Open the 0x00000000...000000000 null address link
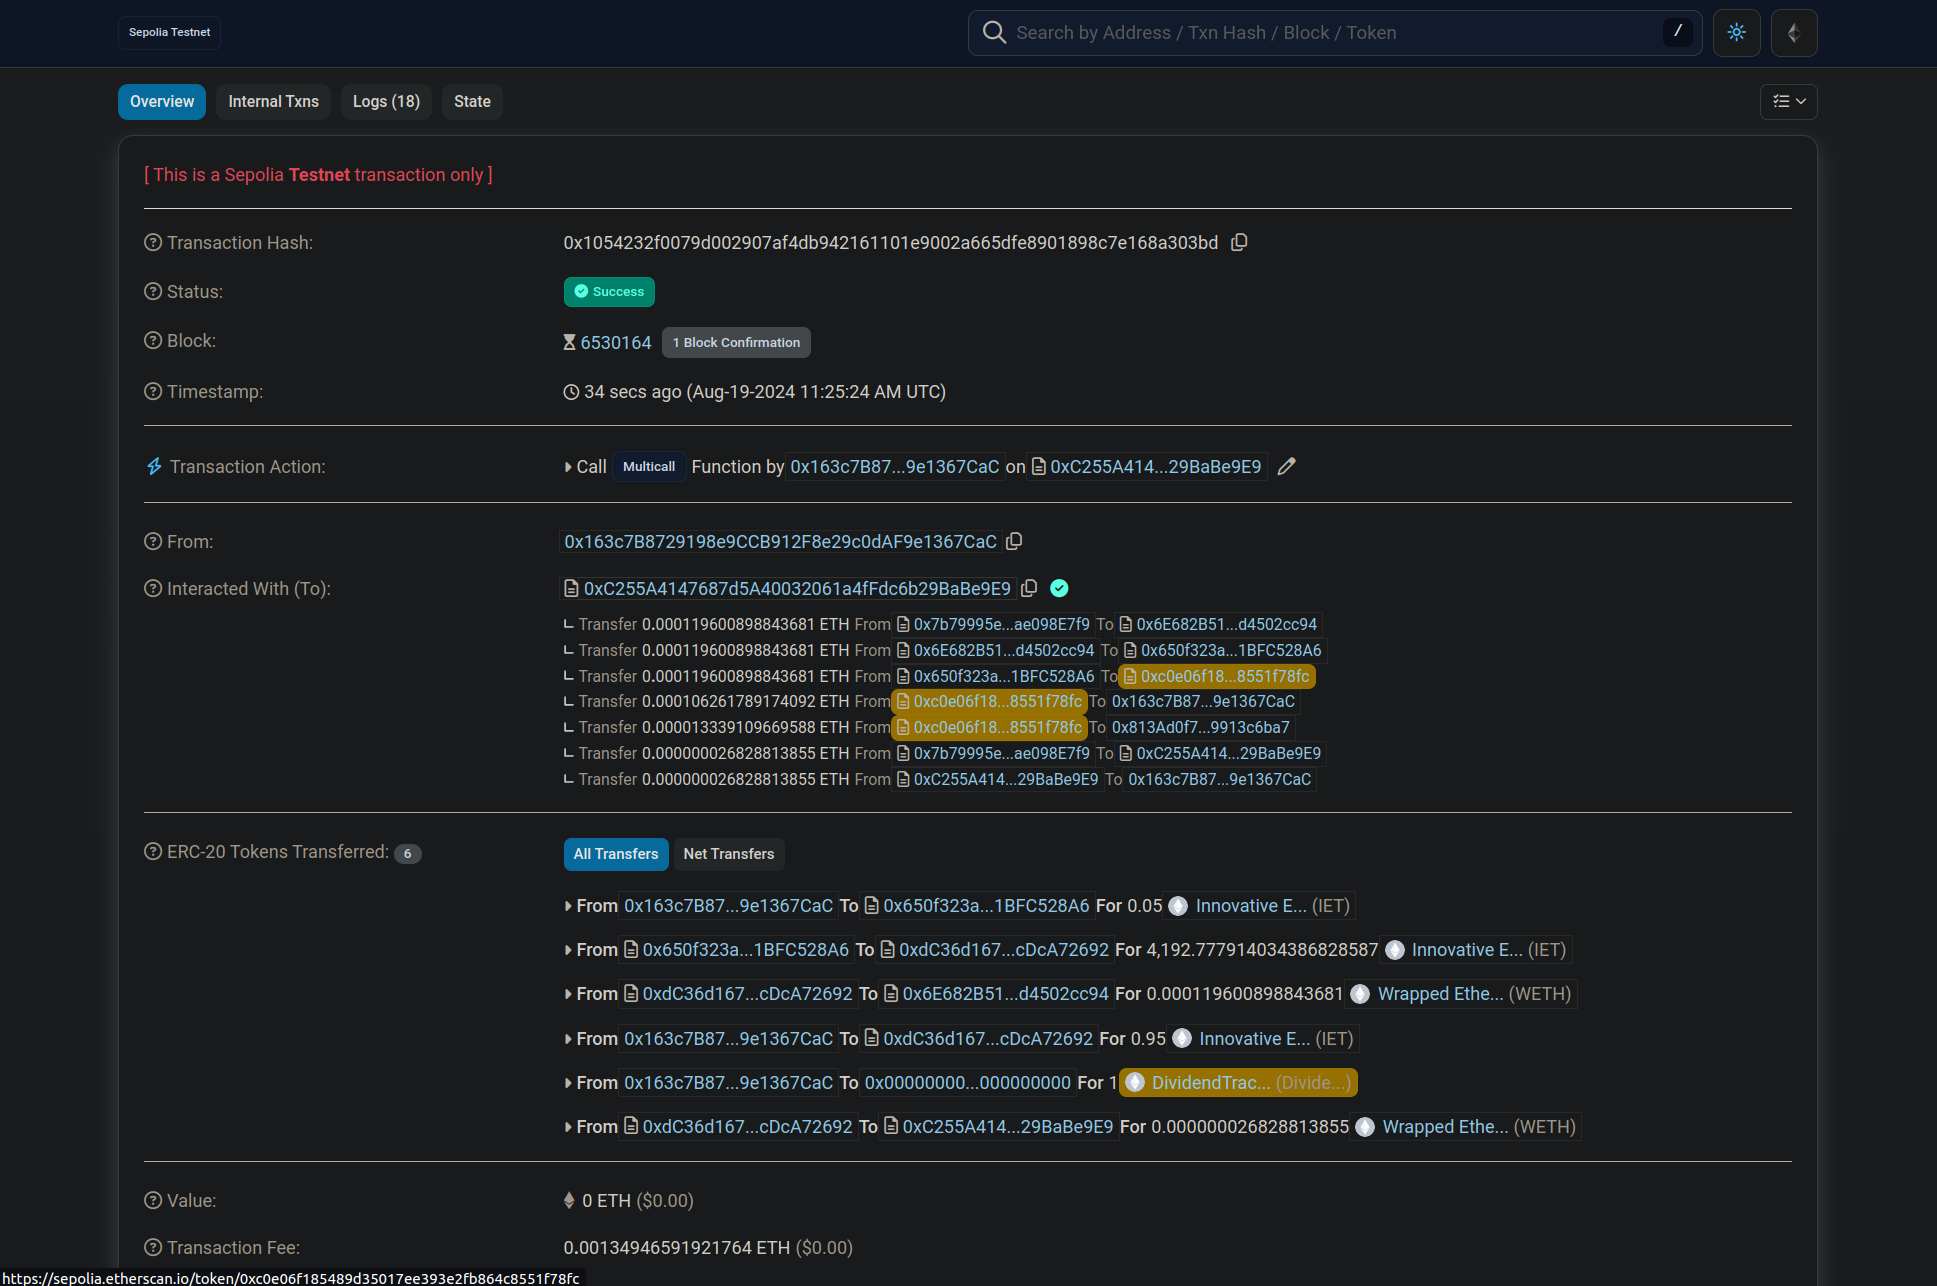1937x1286 pixels. (968, 1082)
